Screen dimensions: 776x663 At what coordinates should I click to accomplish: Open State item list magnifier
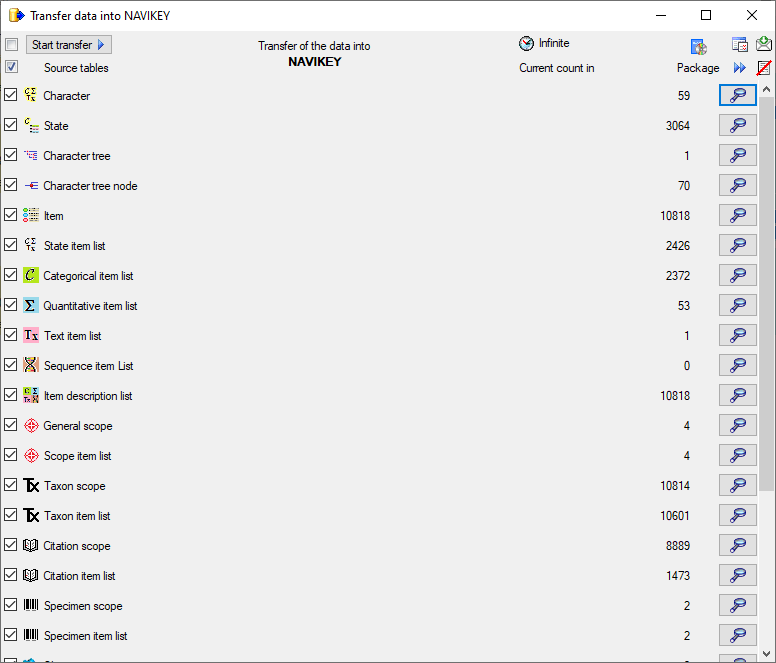737,245
